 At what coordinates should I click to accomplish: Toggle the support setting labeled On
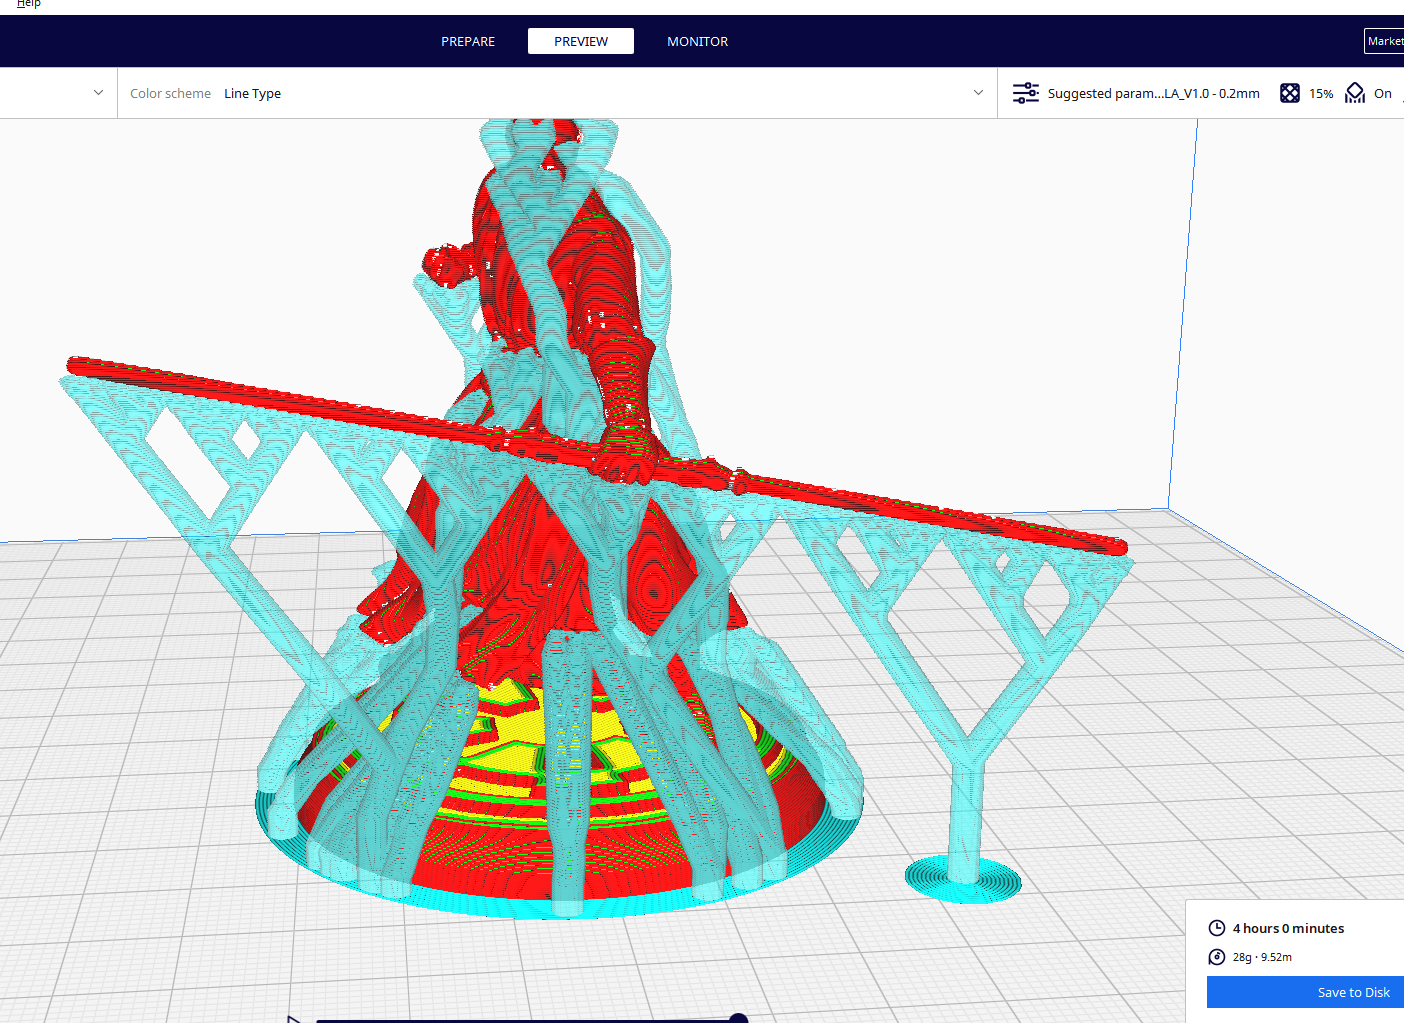[x=1383, y=92]
